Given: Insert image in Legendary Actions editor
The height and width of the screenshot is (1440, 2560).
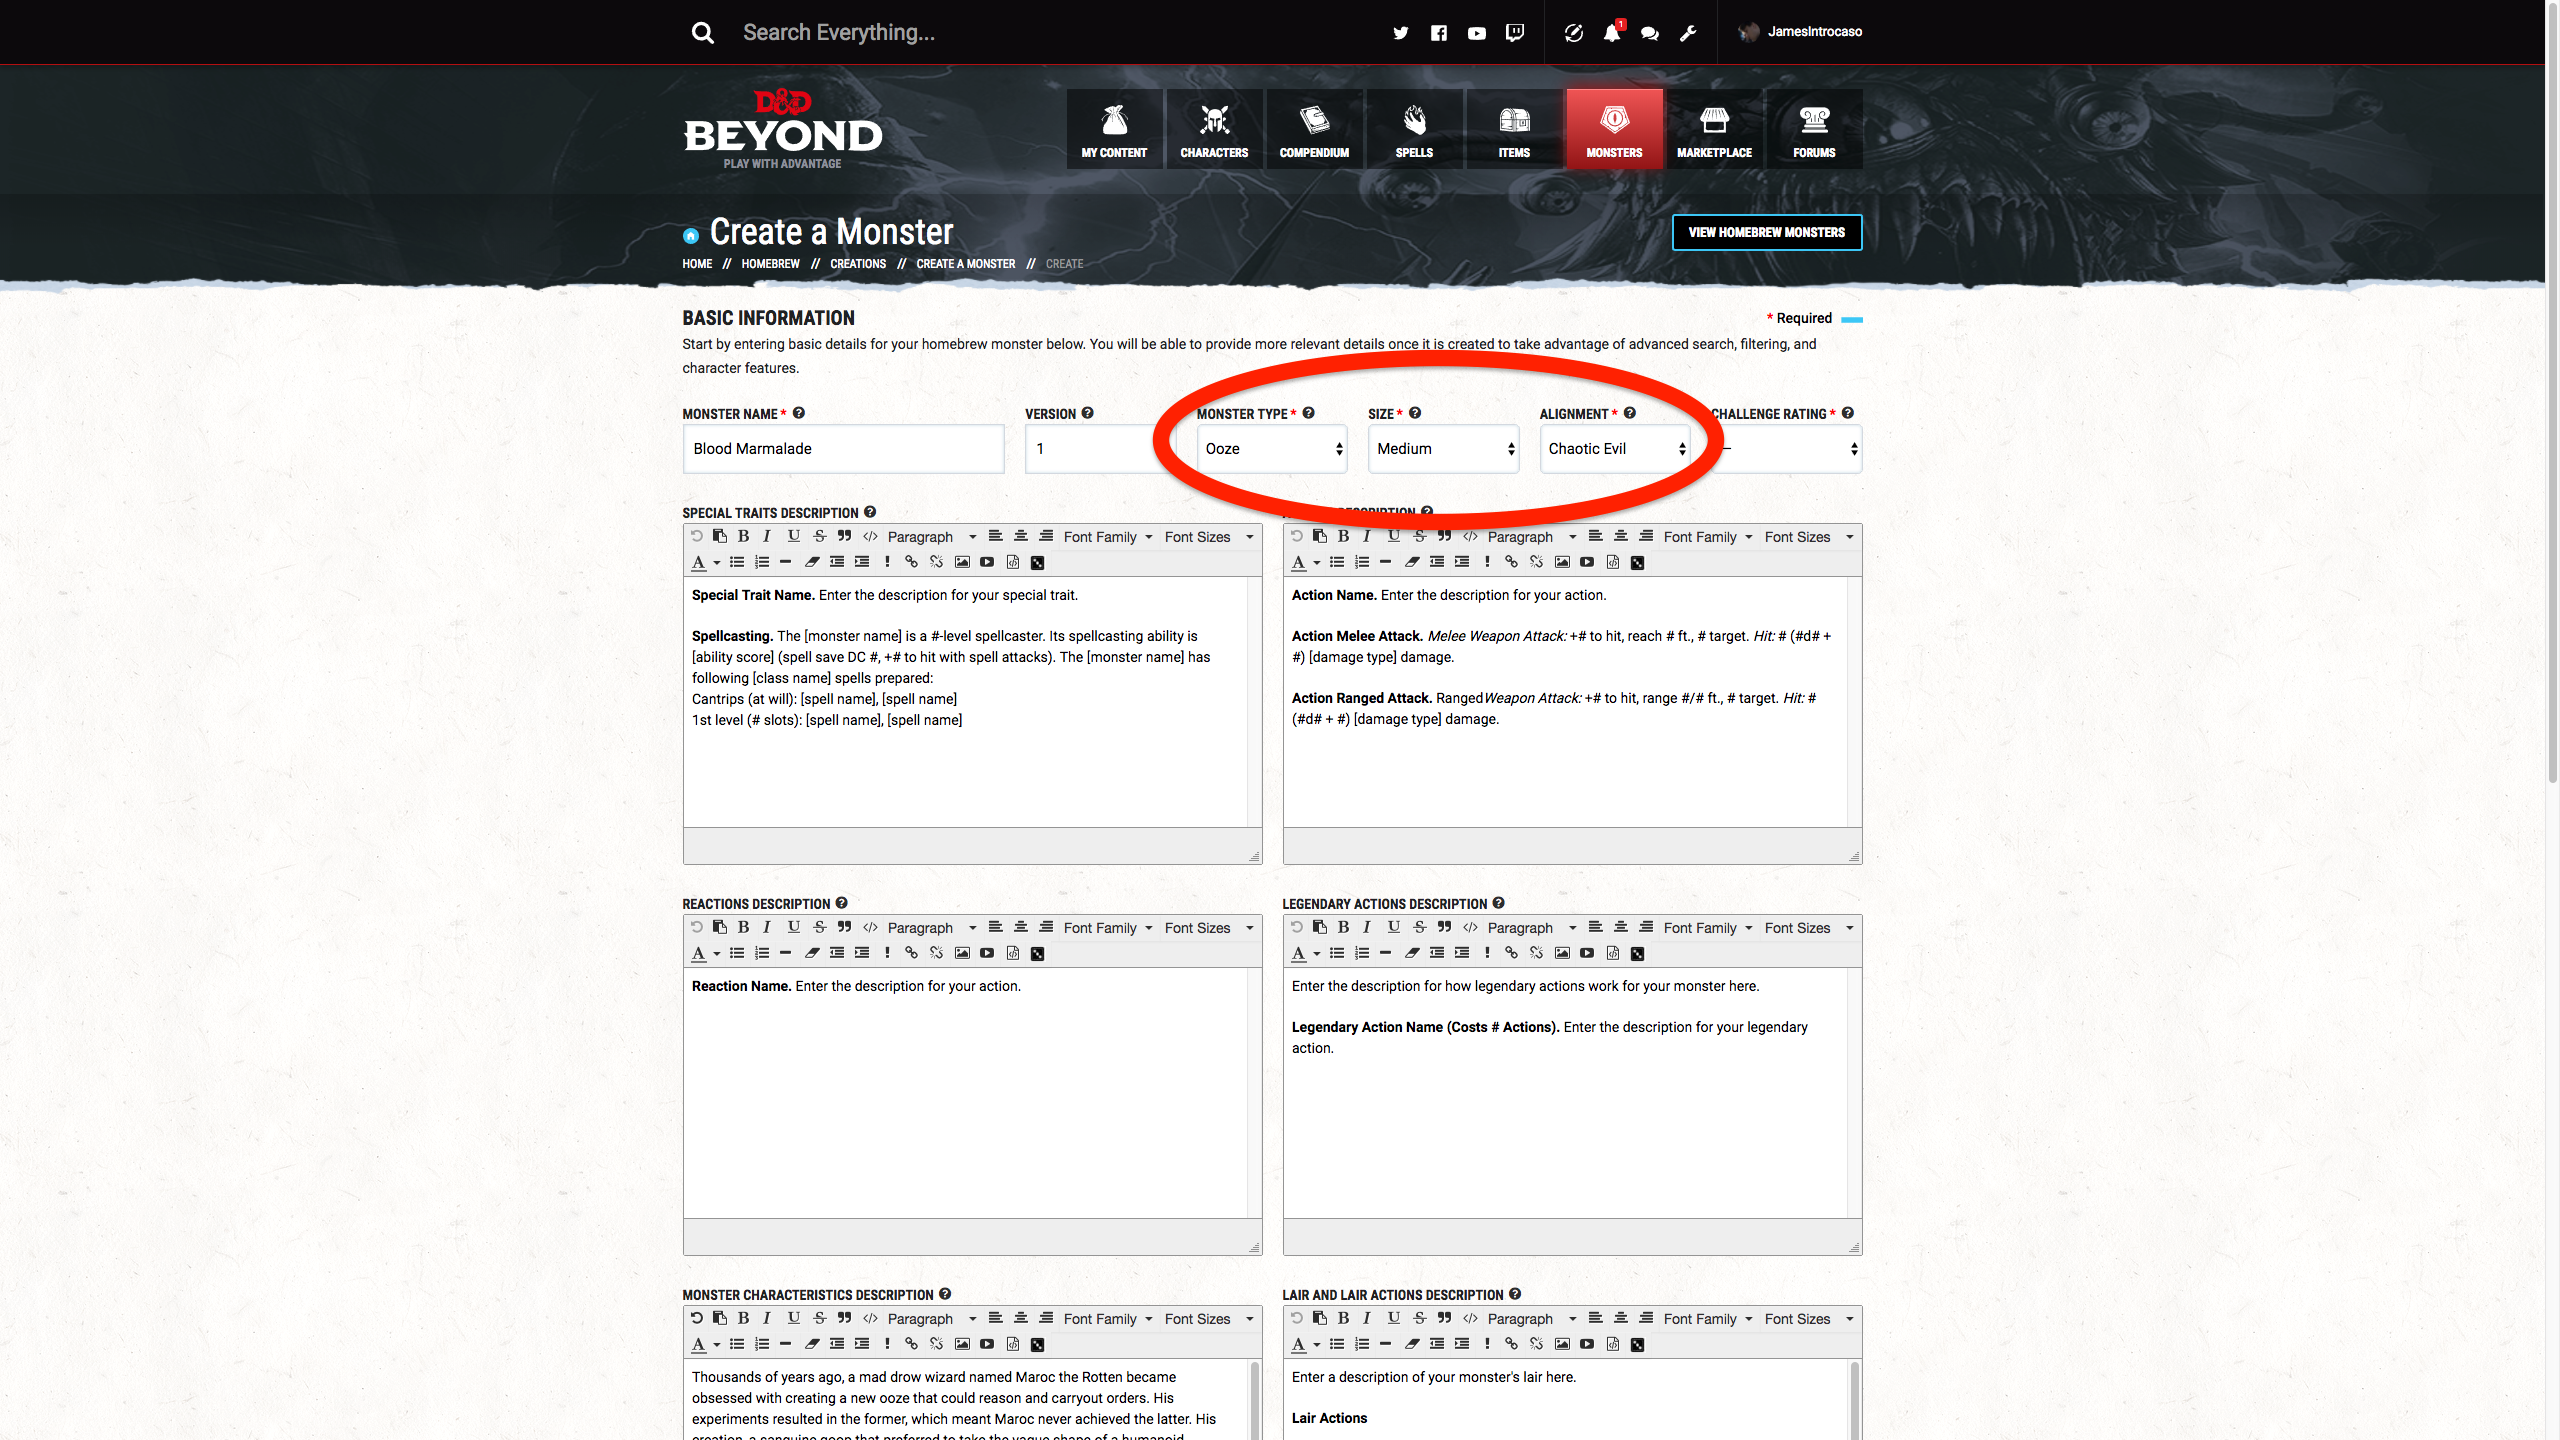Looking at the screenshot, I should coord(1562,953).
